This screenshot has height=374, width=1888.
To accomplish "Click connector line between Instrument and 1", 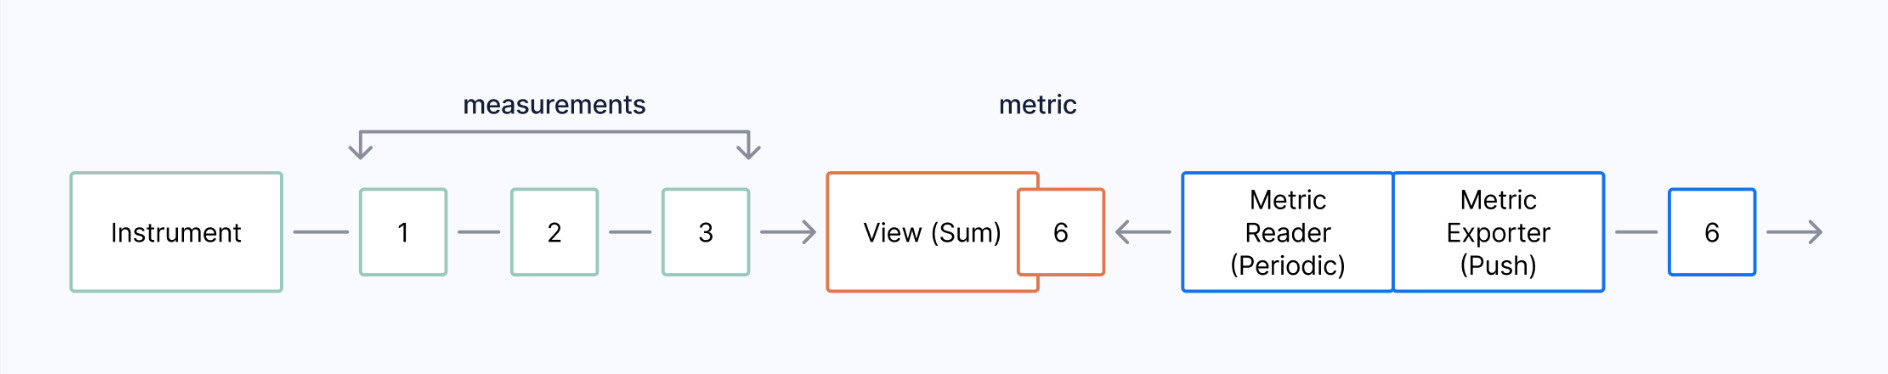I will coord(321,232).
